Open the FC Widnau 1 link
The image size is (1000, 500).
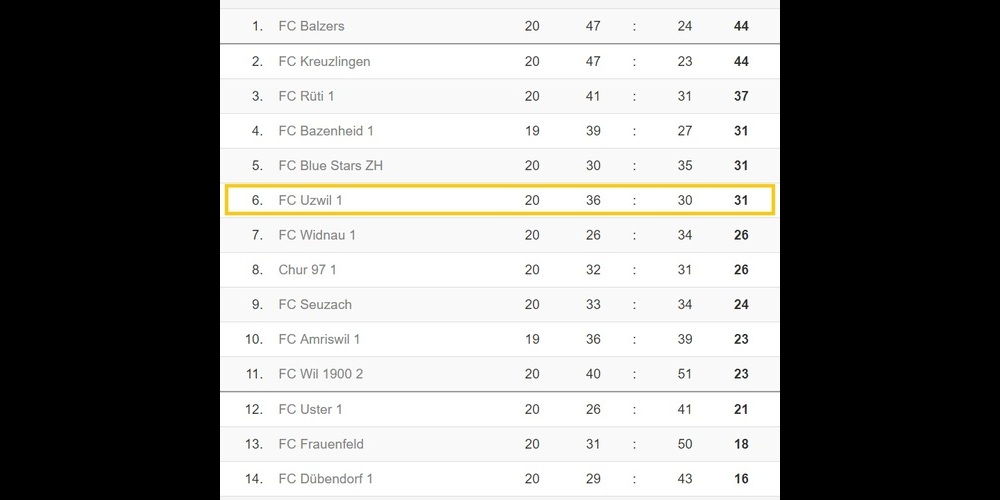tap(317, 235)
